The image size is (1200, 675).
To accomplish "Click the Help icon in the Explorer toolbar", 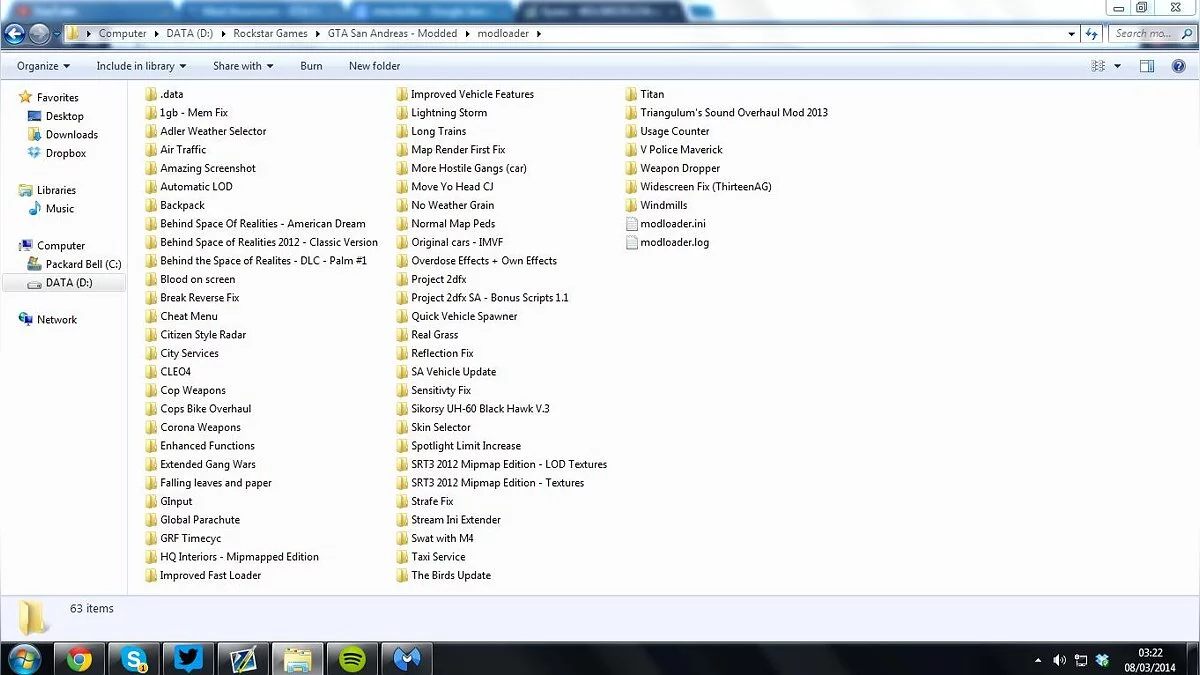I will pyautogui.click(x=1178, y=66).
